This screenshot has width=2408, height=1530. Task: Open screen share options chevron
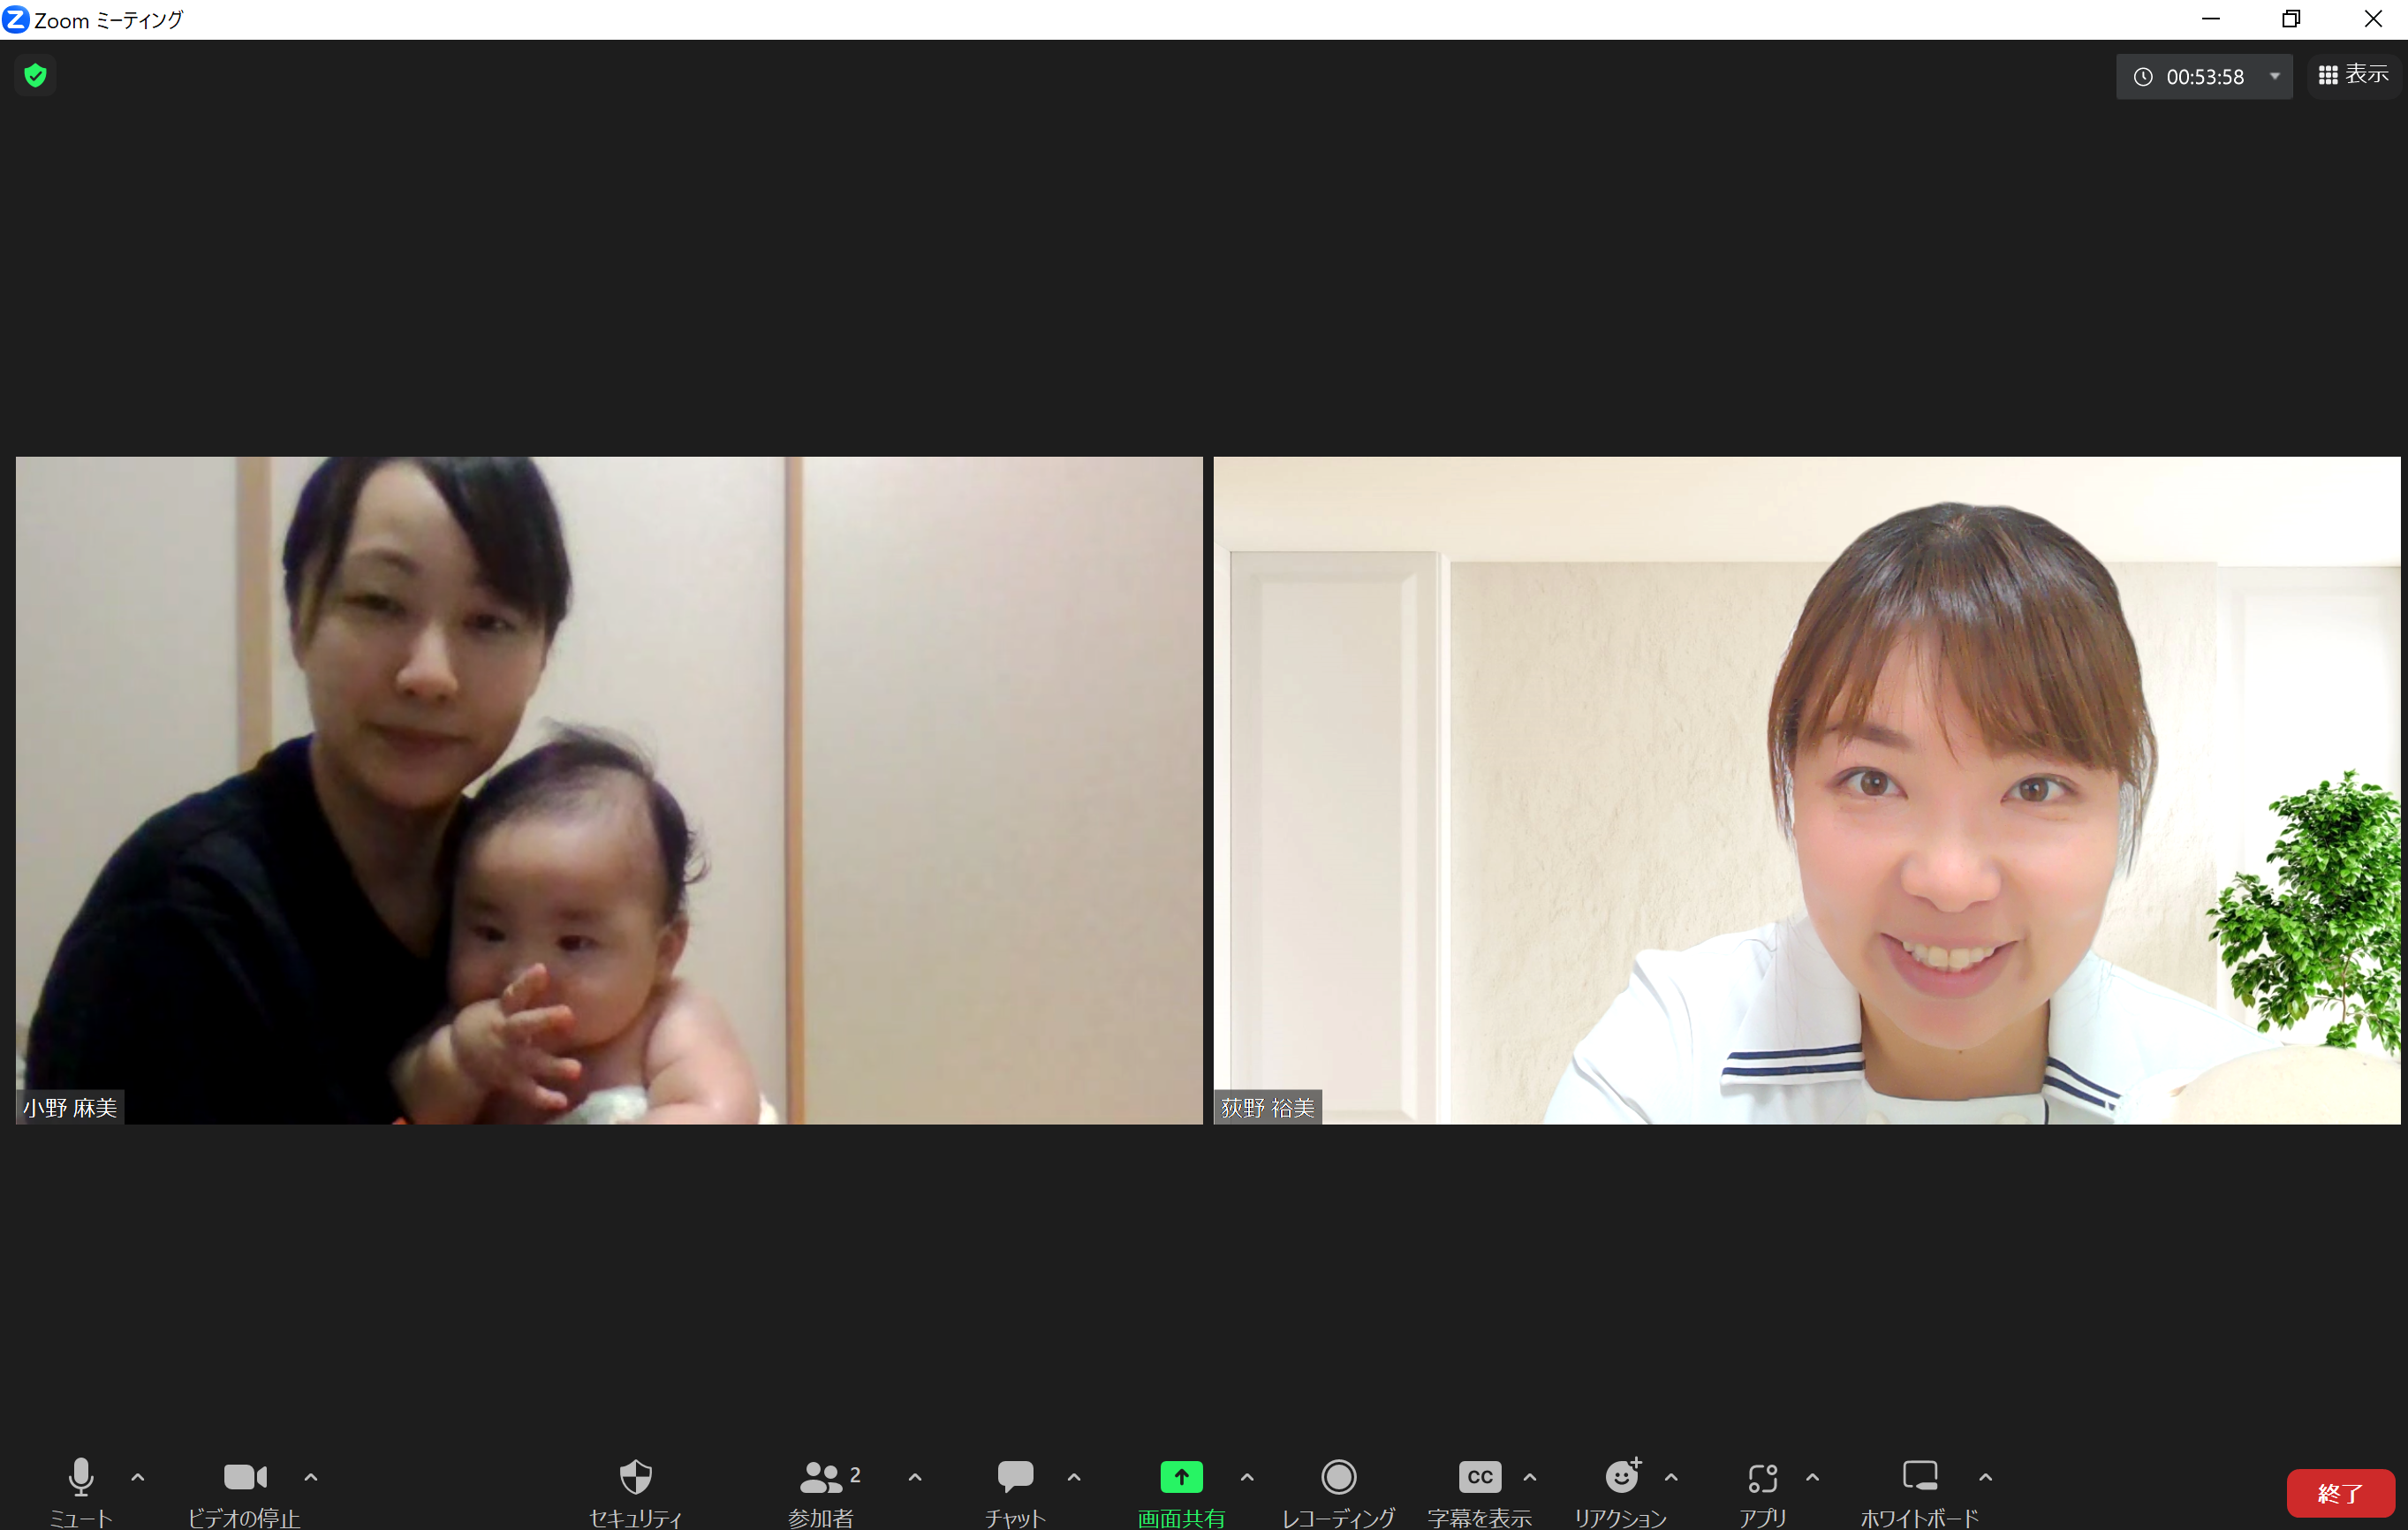tap(1247, 1477)
